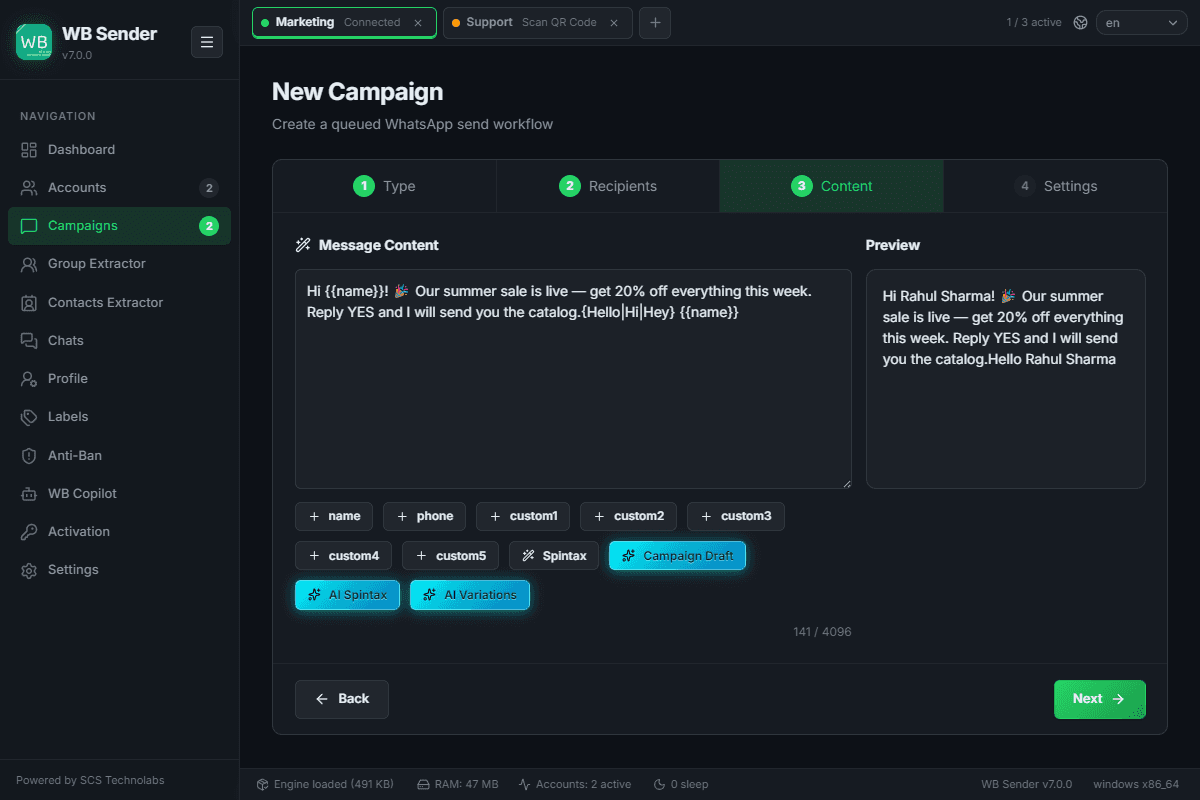Click the AI Spintax button

[347, 595]
